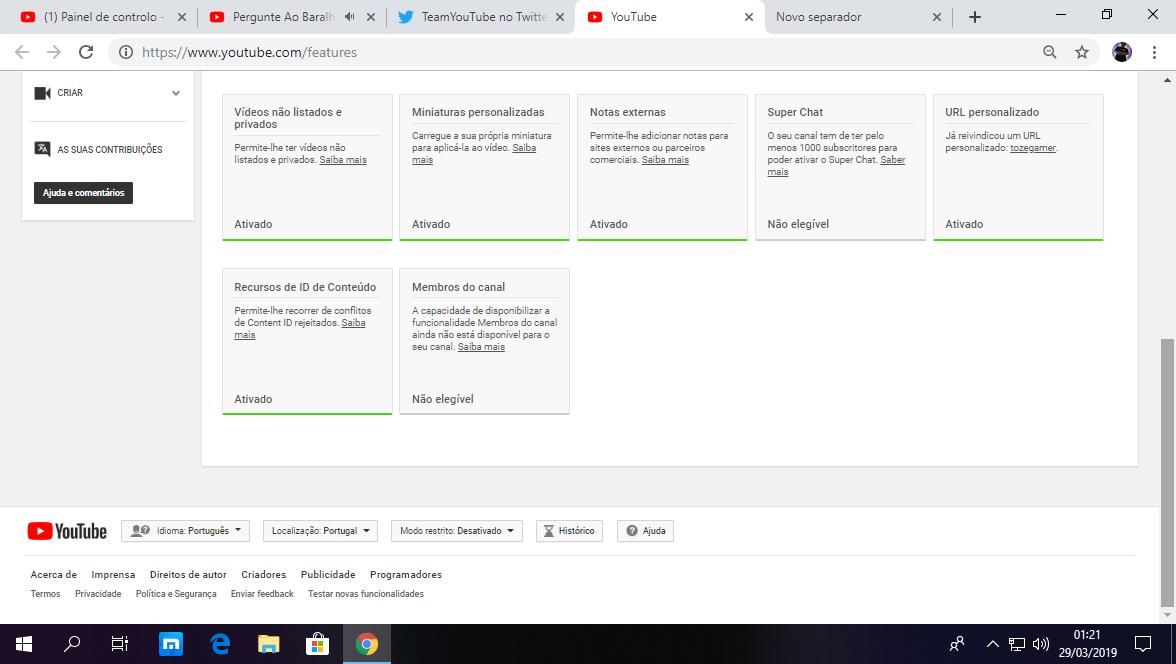Open the Privacidade footer link
This screenshot has height=664, width=1176.
(98, 593)
